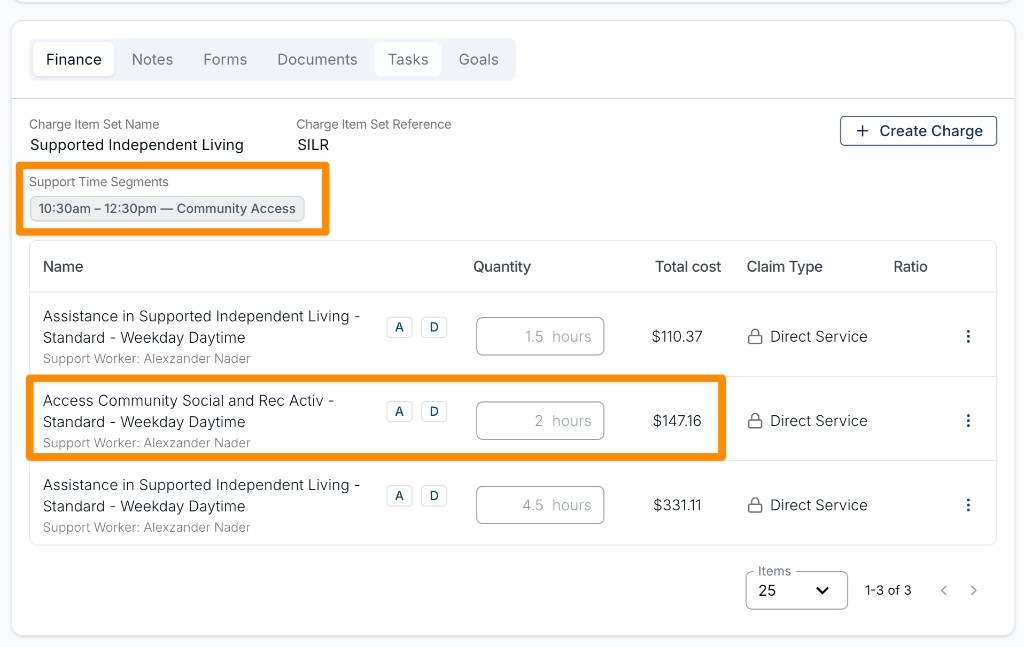Go to the next page arrow
Viewport: 1024px width, 647px height.
coord(974,590)
